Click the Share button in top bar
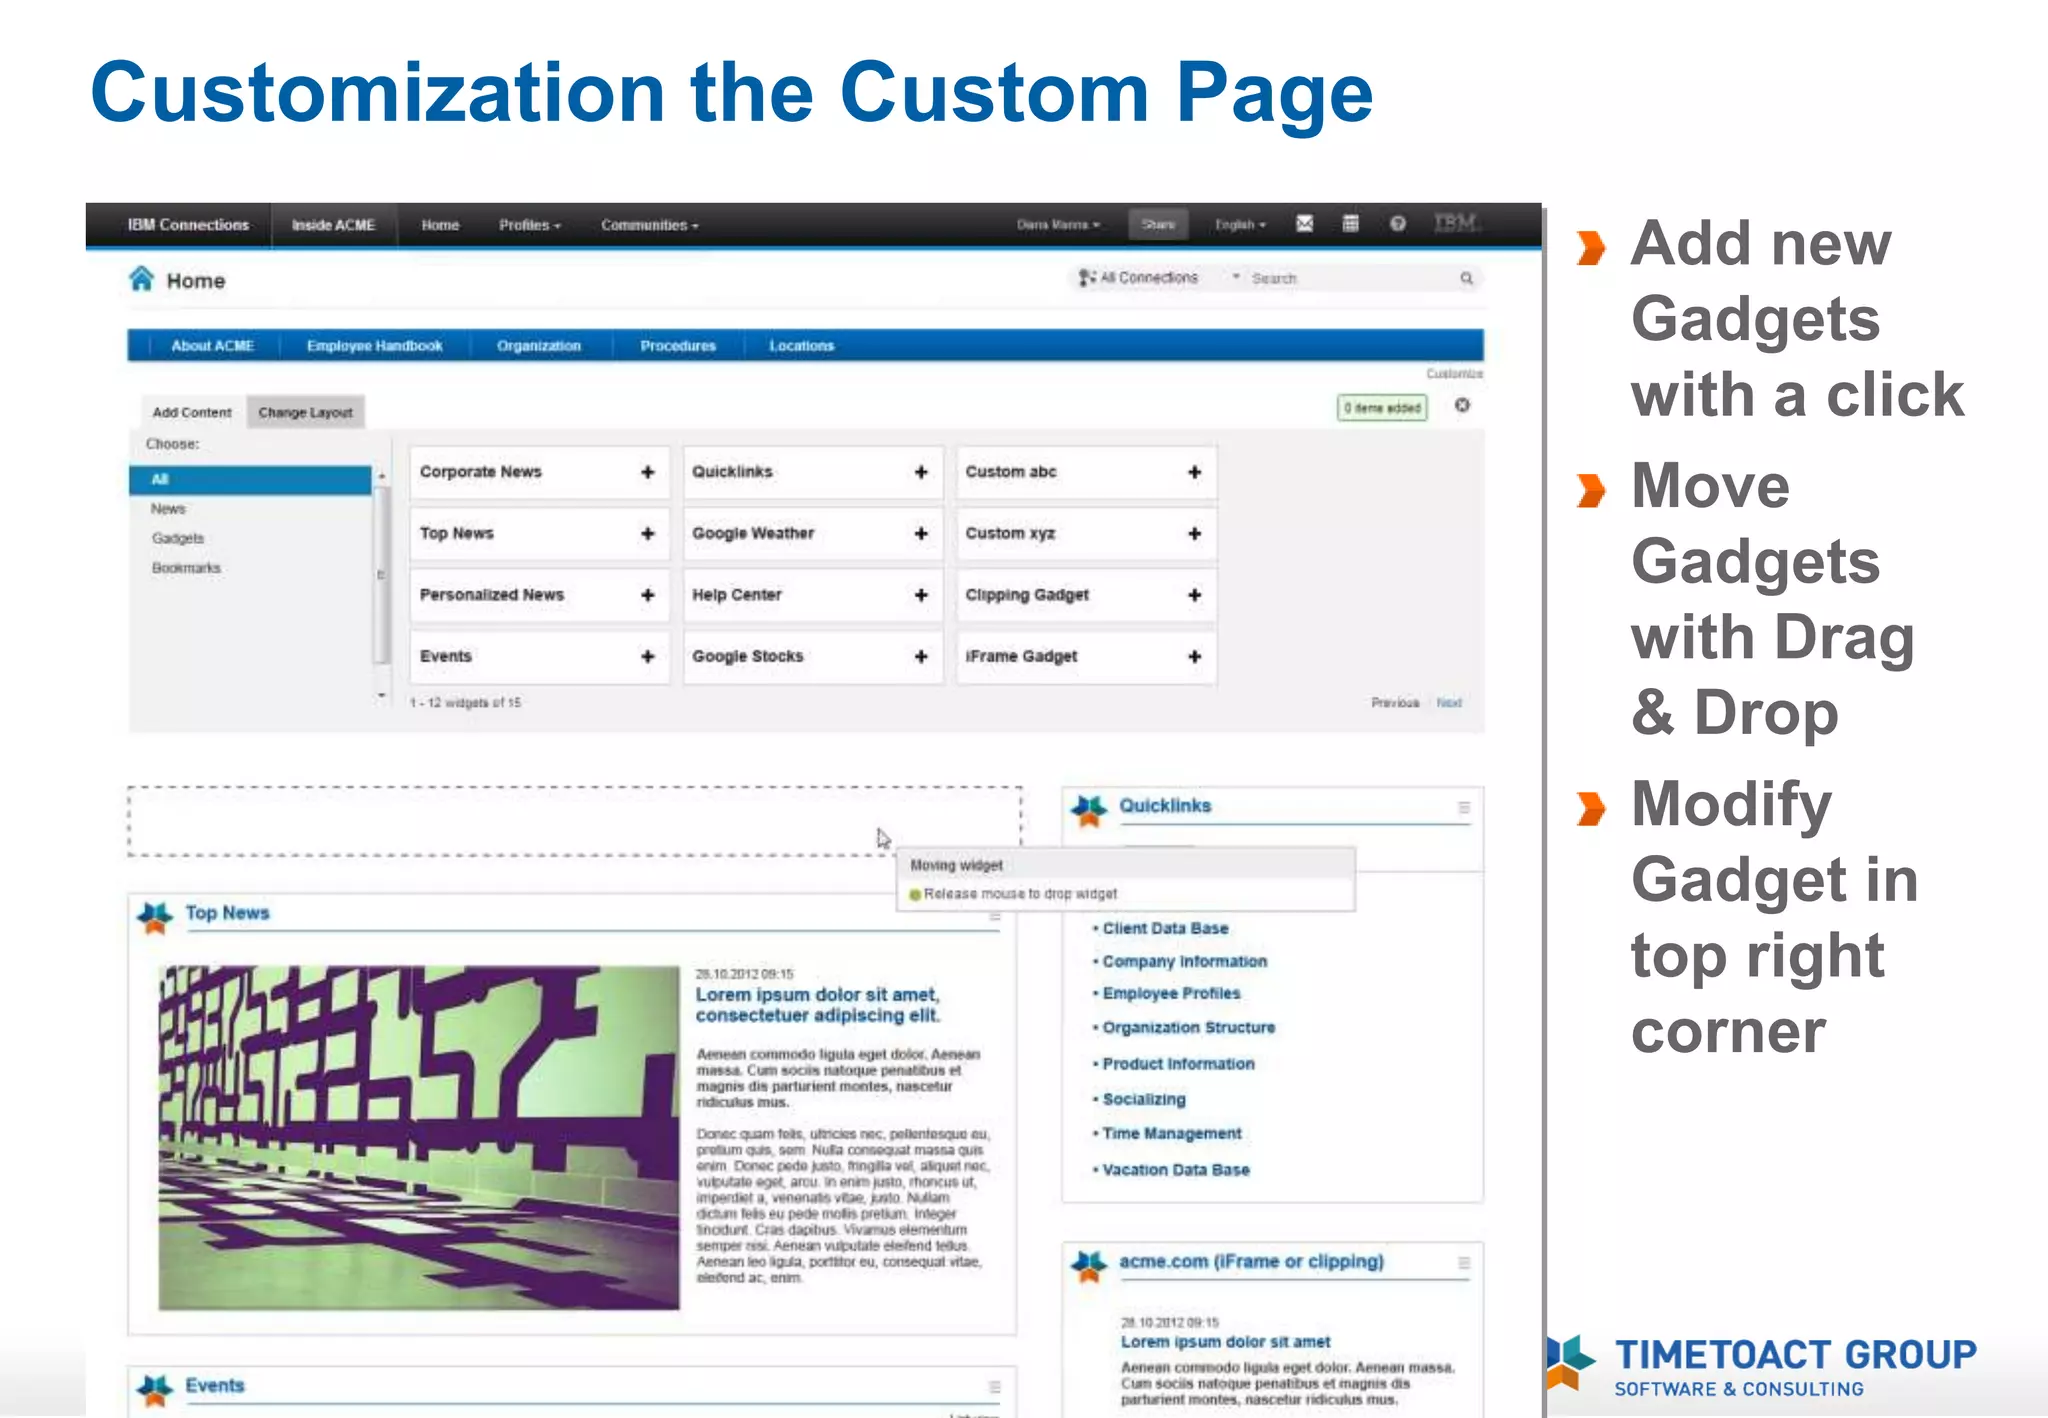 (x=1158, y=225)
